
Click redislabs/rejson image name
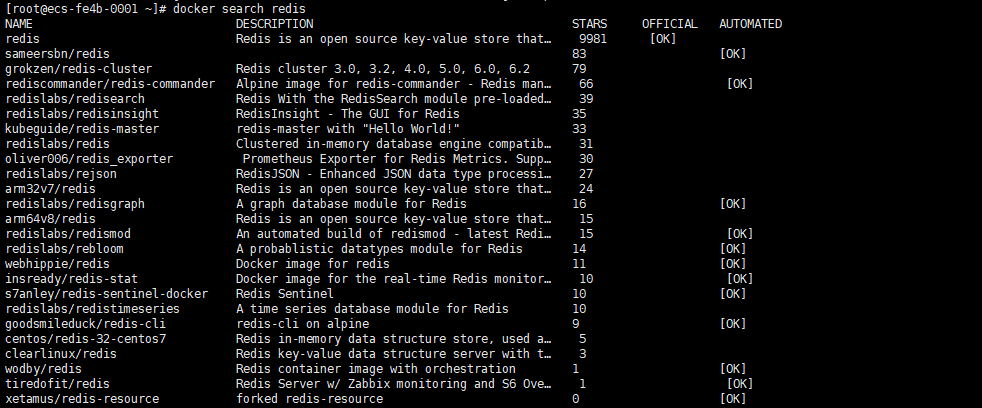pos(61,174)
